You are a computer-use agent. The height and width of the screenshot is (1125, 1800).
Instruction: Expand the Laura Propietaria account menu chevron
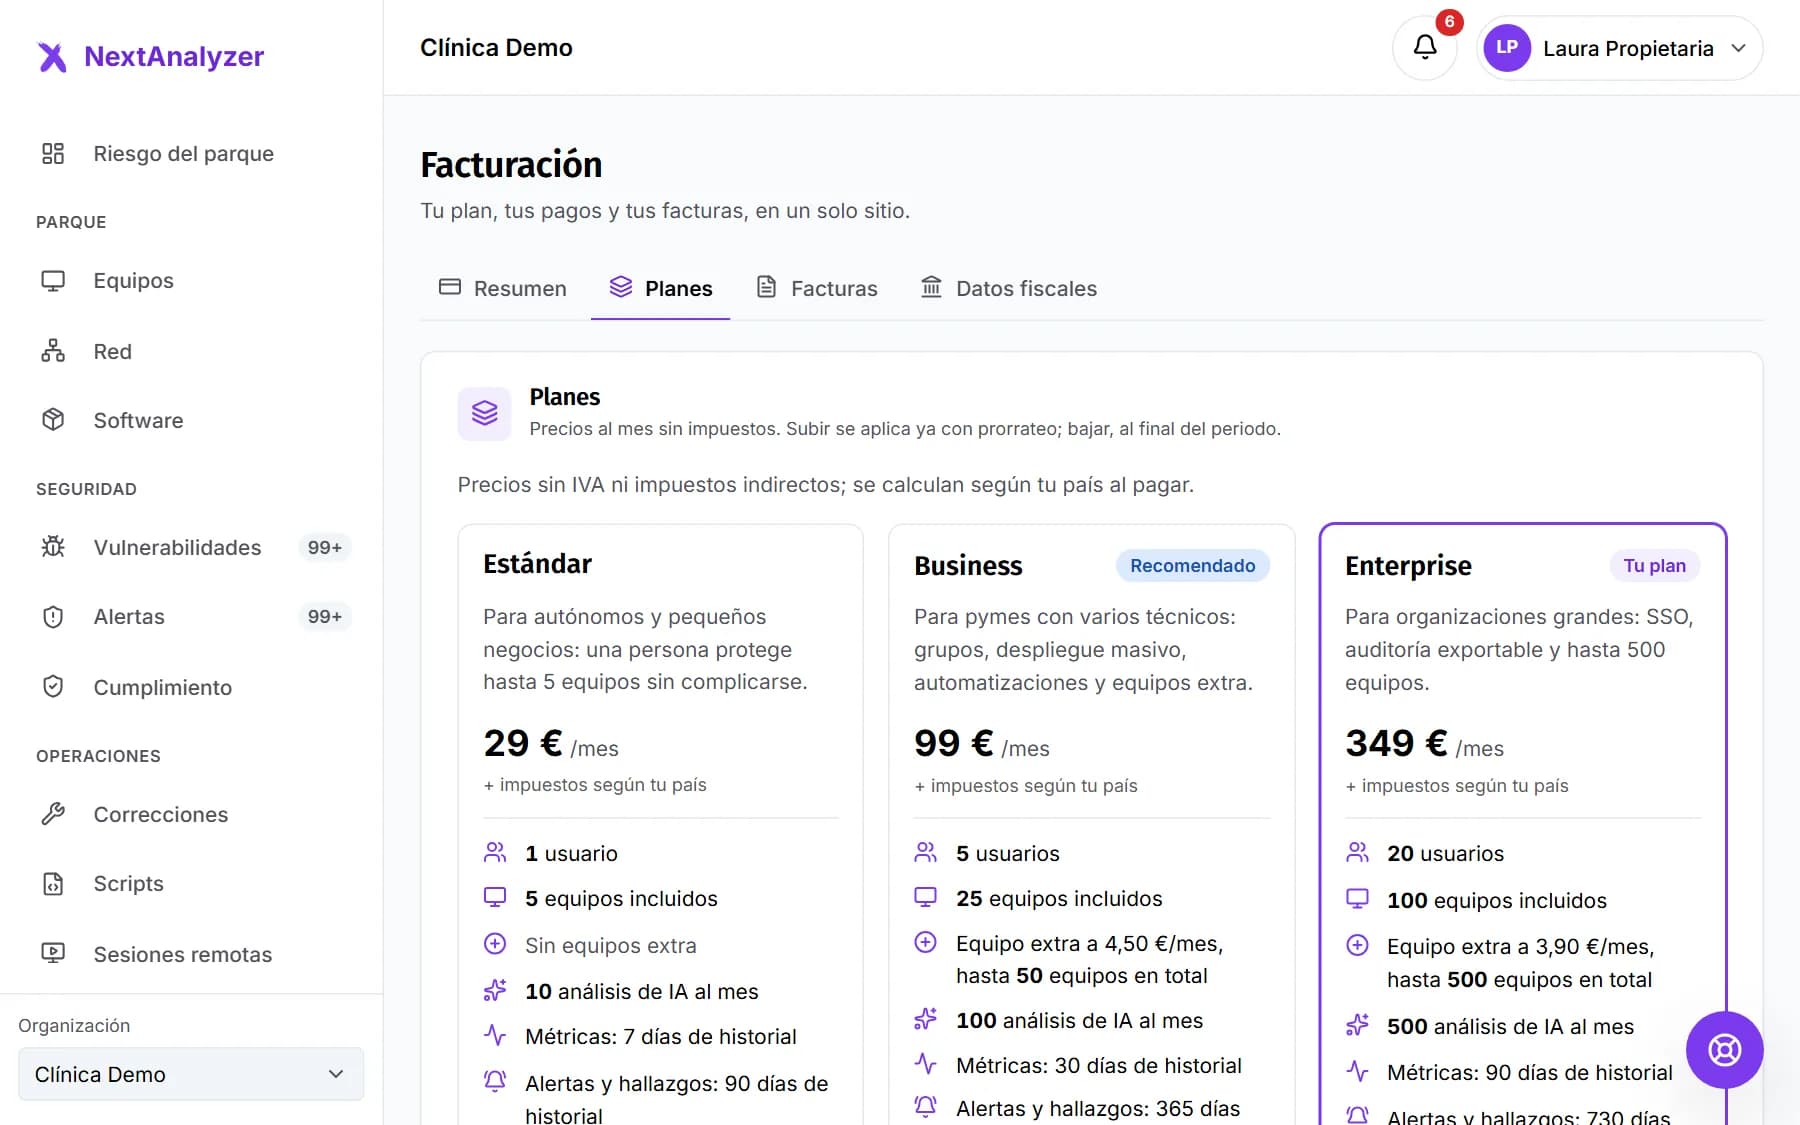(1738, 48)
